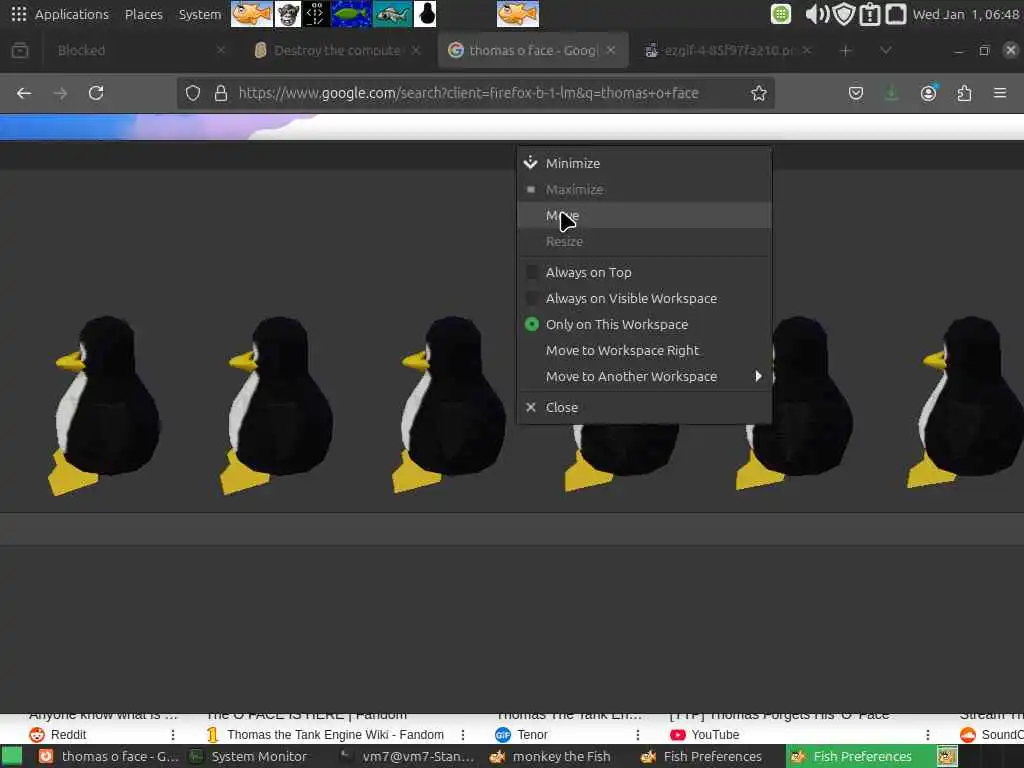Close the Destroy the computer tab
1024x768 pixels.
click(x=415, y=50)
